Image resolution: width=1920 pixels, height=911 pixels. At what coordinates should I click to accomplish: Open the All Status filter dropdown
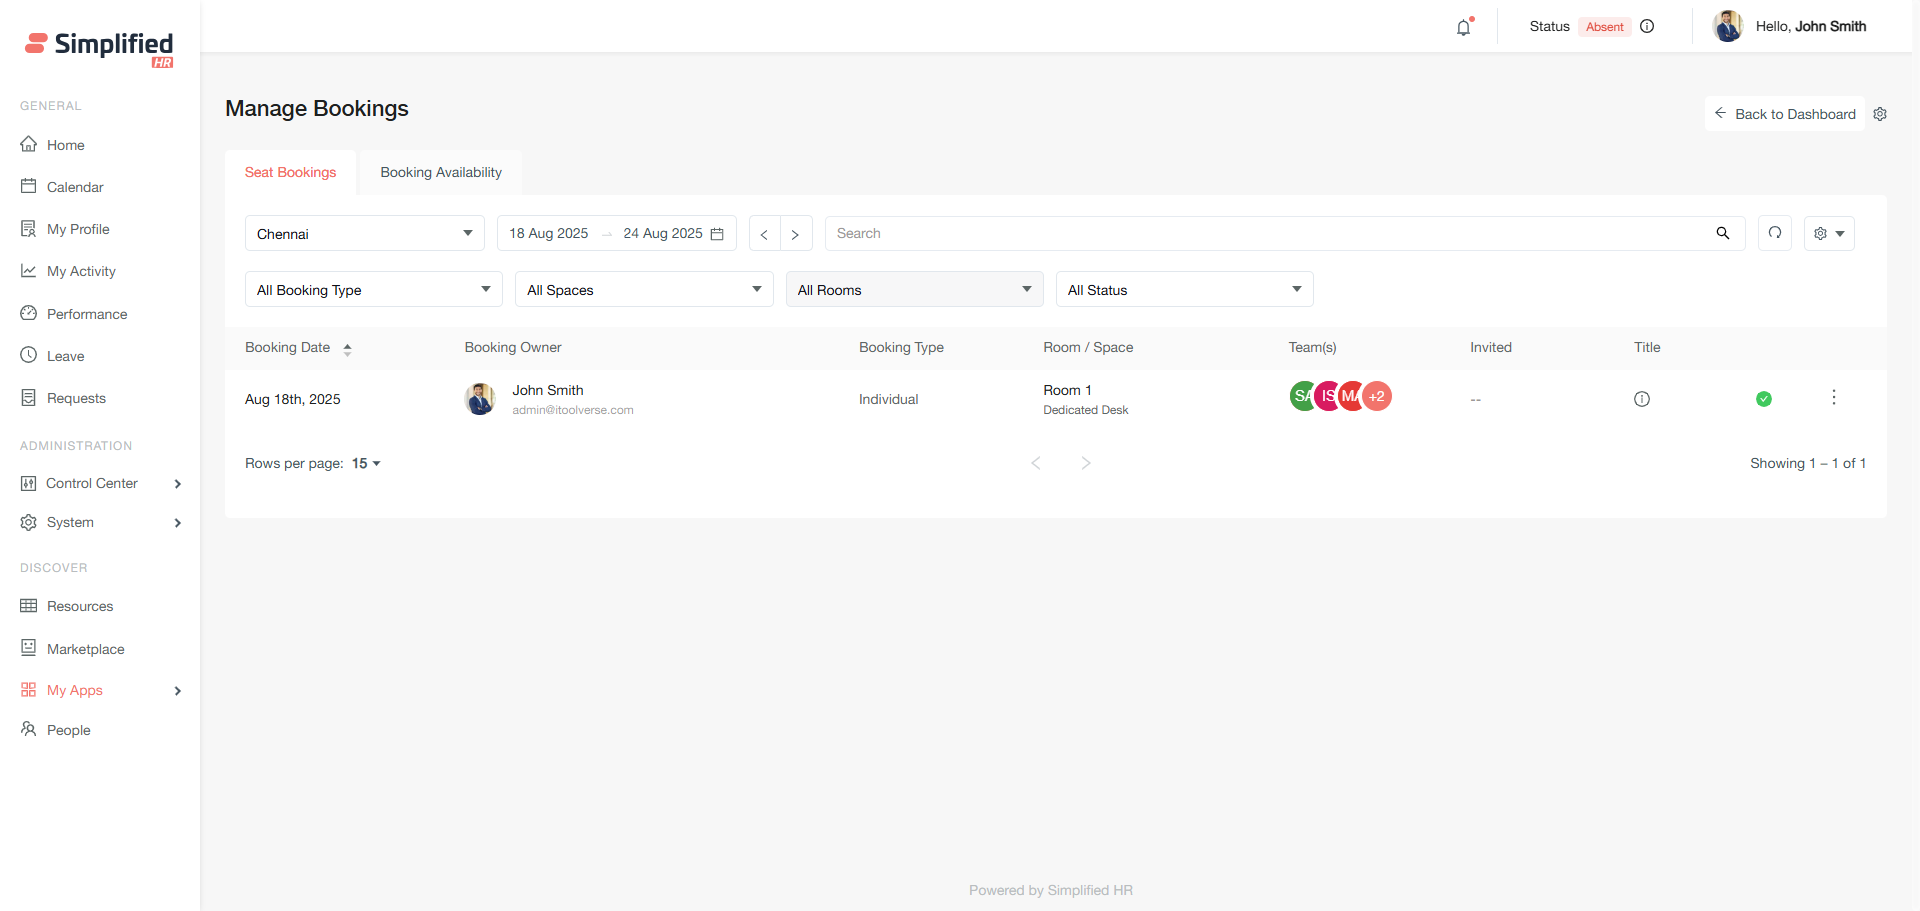point(1184,290)
